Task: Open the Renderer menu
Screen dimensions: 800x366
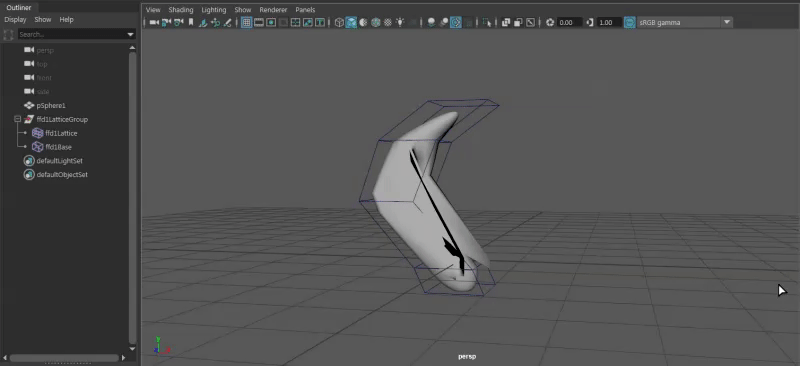Action: (x=273, y=10)
